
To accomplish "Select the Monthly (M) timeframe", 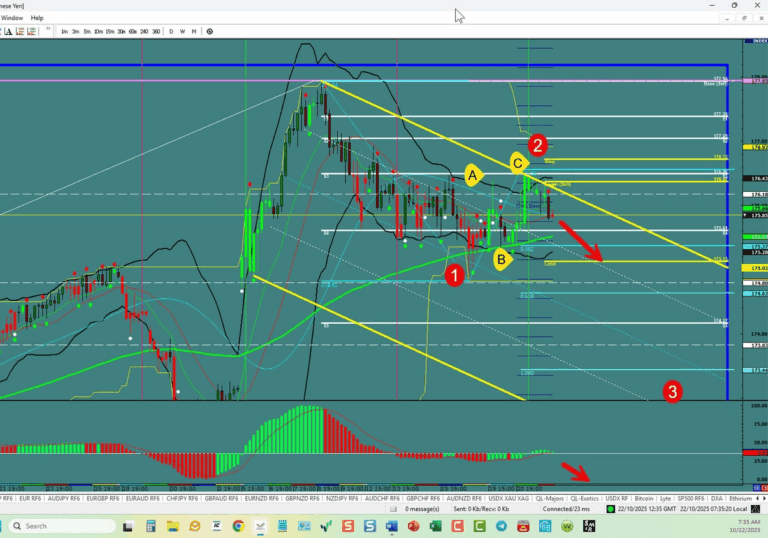I will [194, 31].
